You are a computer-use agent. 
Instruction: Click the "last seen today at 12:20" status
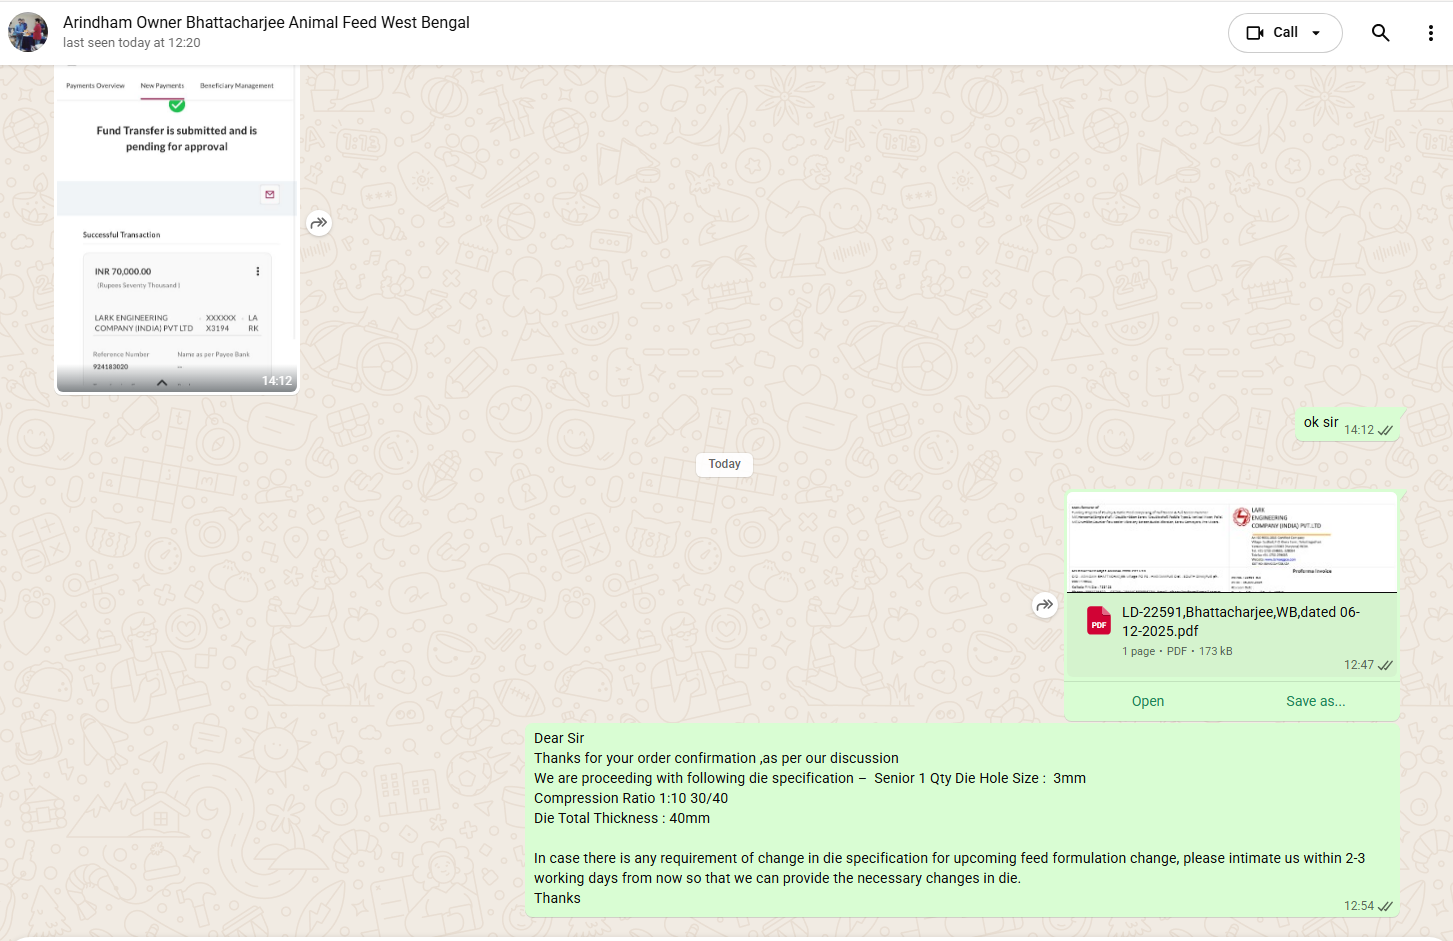click(x=131, y=43)
